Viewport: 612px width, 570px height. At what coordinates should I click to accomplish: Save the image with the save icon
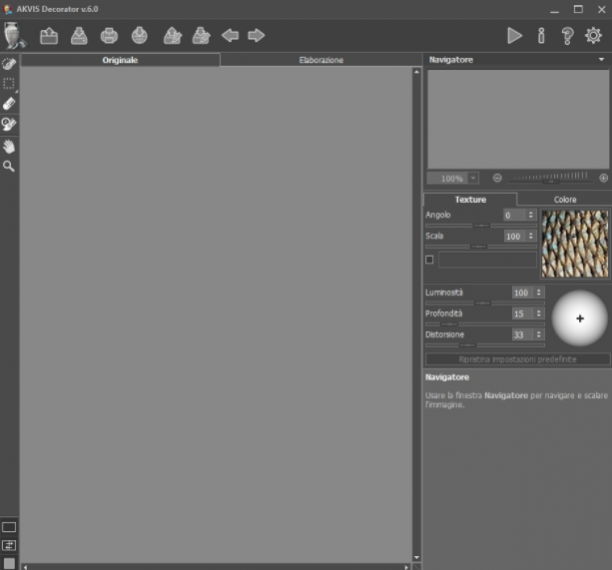(79, 36)
